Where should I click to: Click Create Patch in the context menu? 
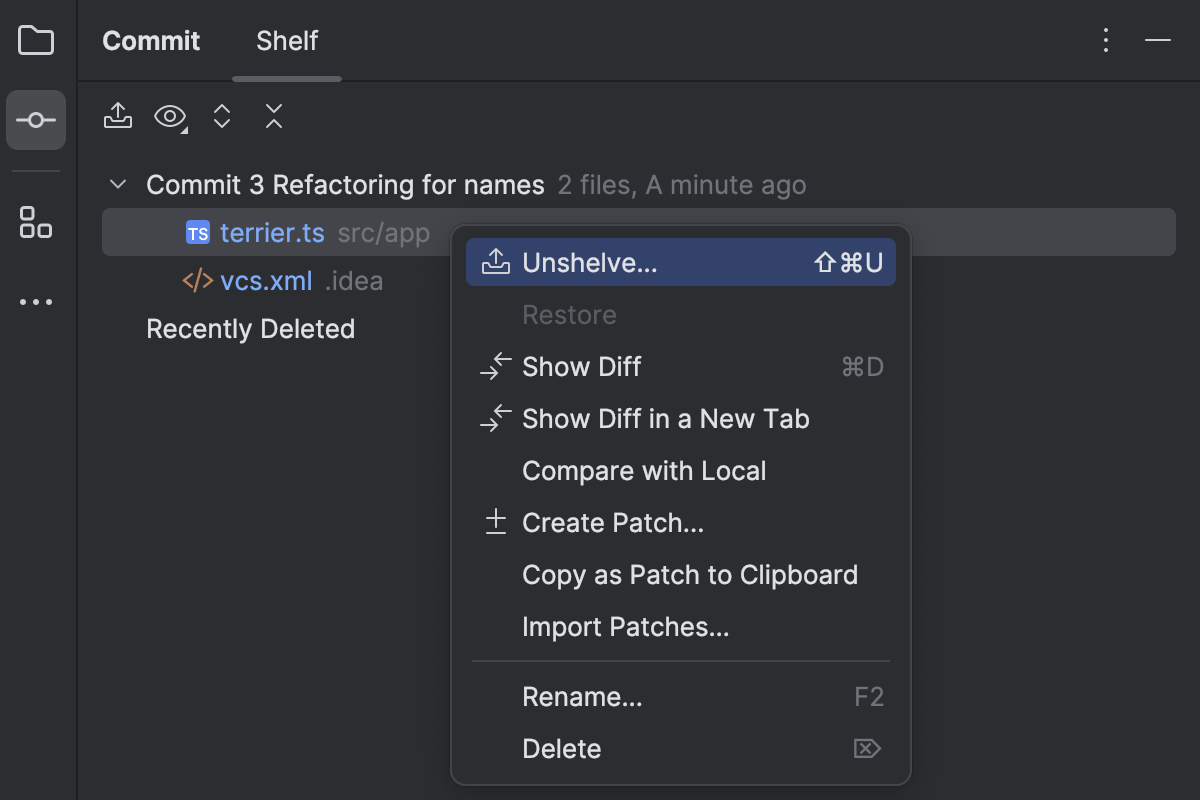pyautogui.click(x=613, y=522)
